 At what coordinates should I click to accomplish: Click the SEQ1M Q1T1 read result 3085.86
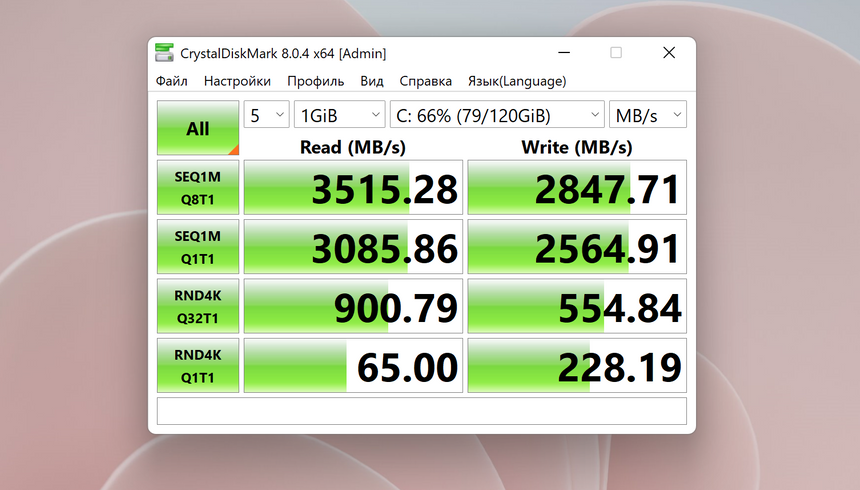pos(353,247)
